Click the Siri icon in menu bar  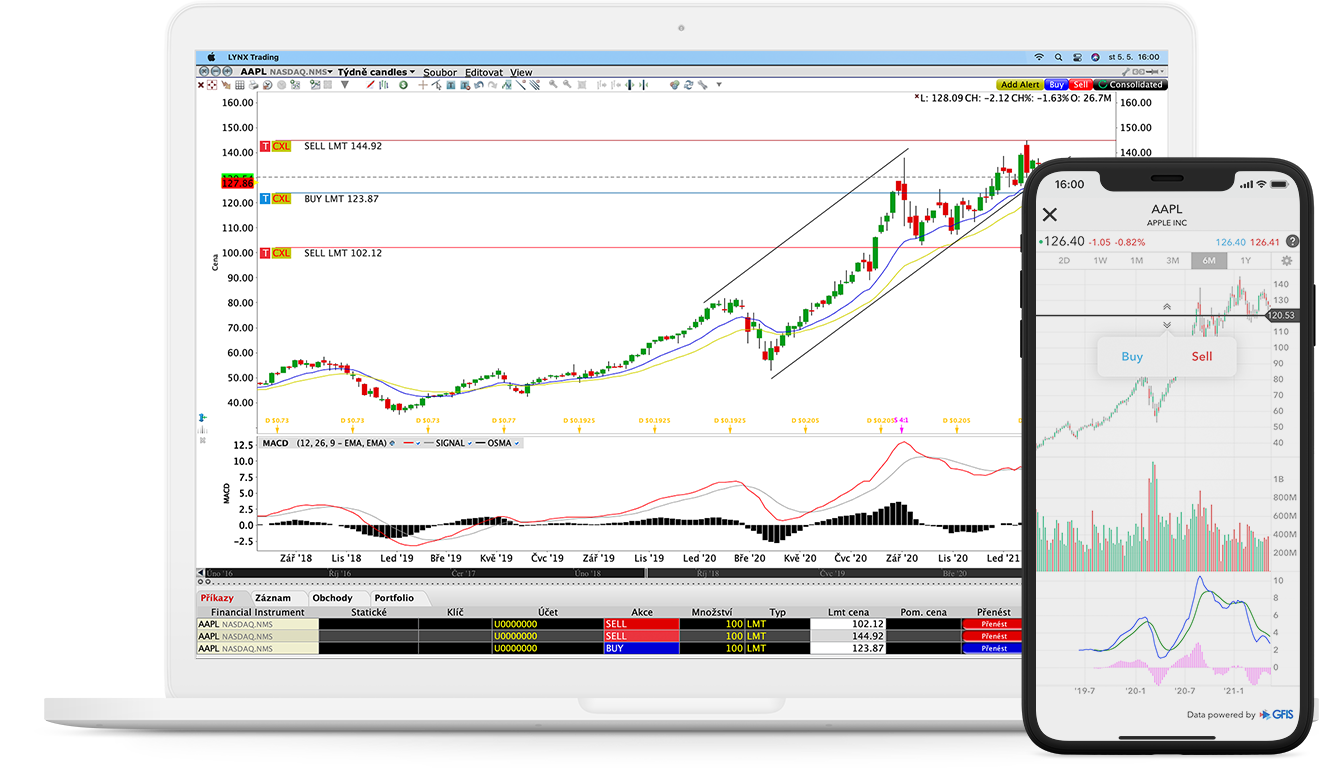pyautogui.click(x=1095, y=57)
